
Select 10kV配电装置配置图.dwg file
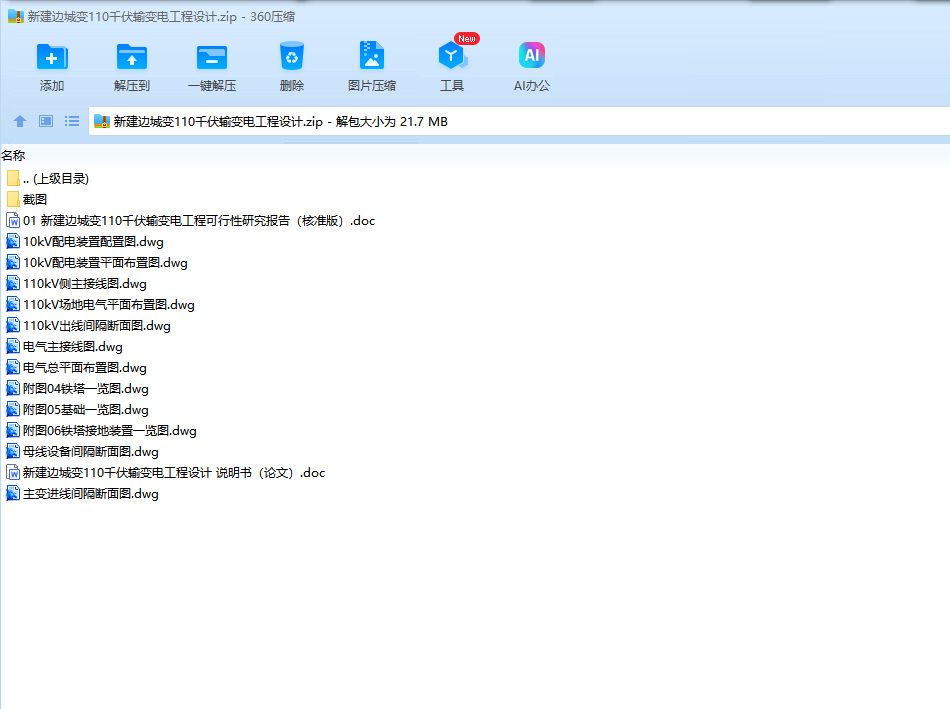point(85,242)
